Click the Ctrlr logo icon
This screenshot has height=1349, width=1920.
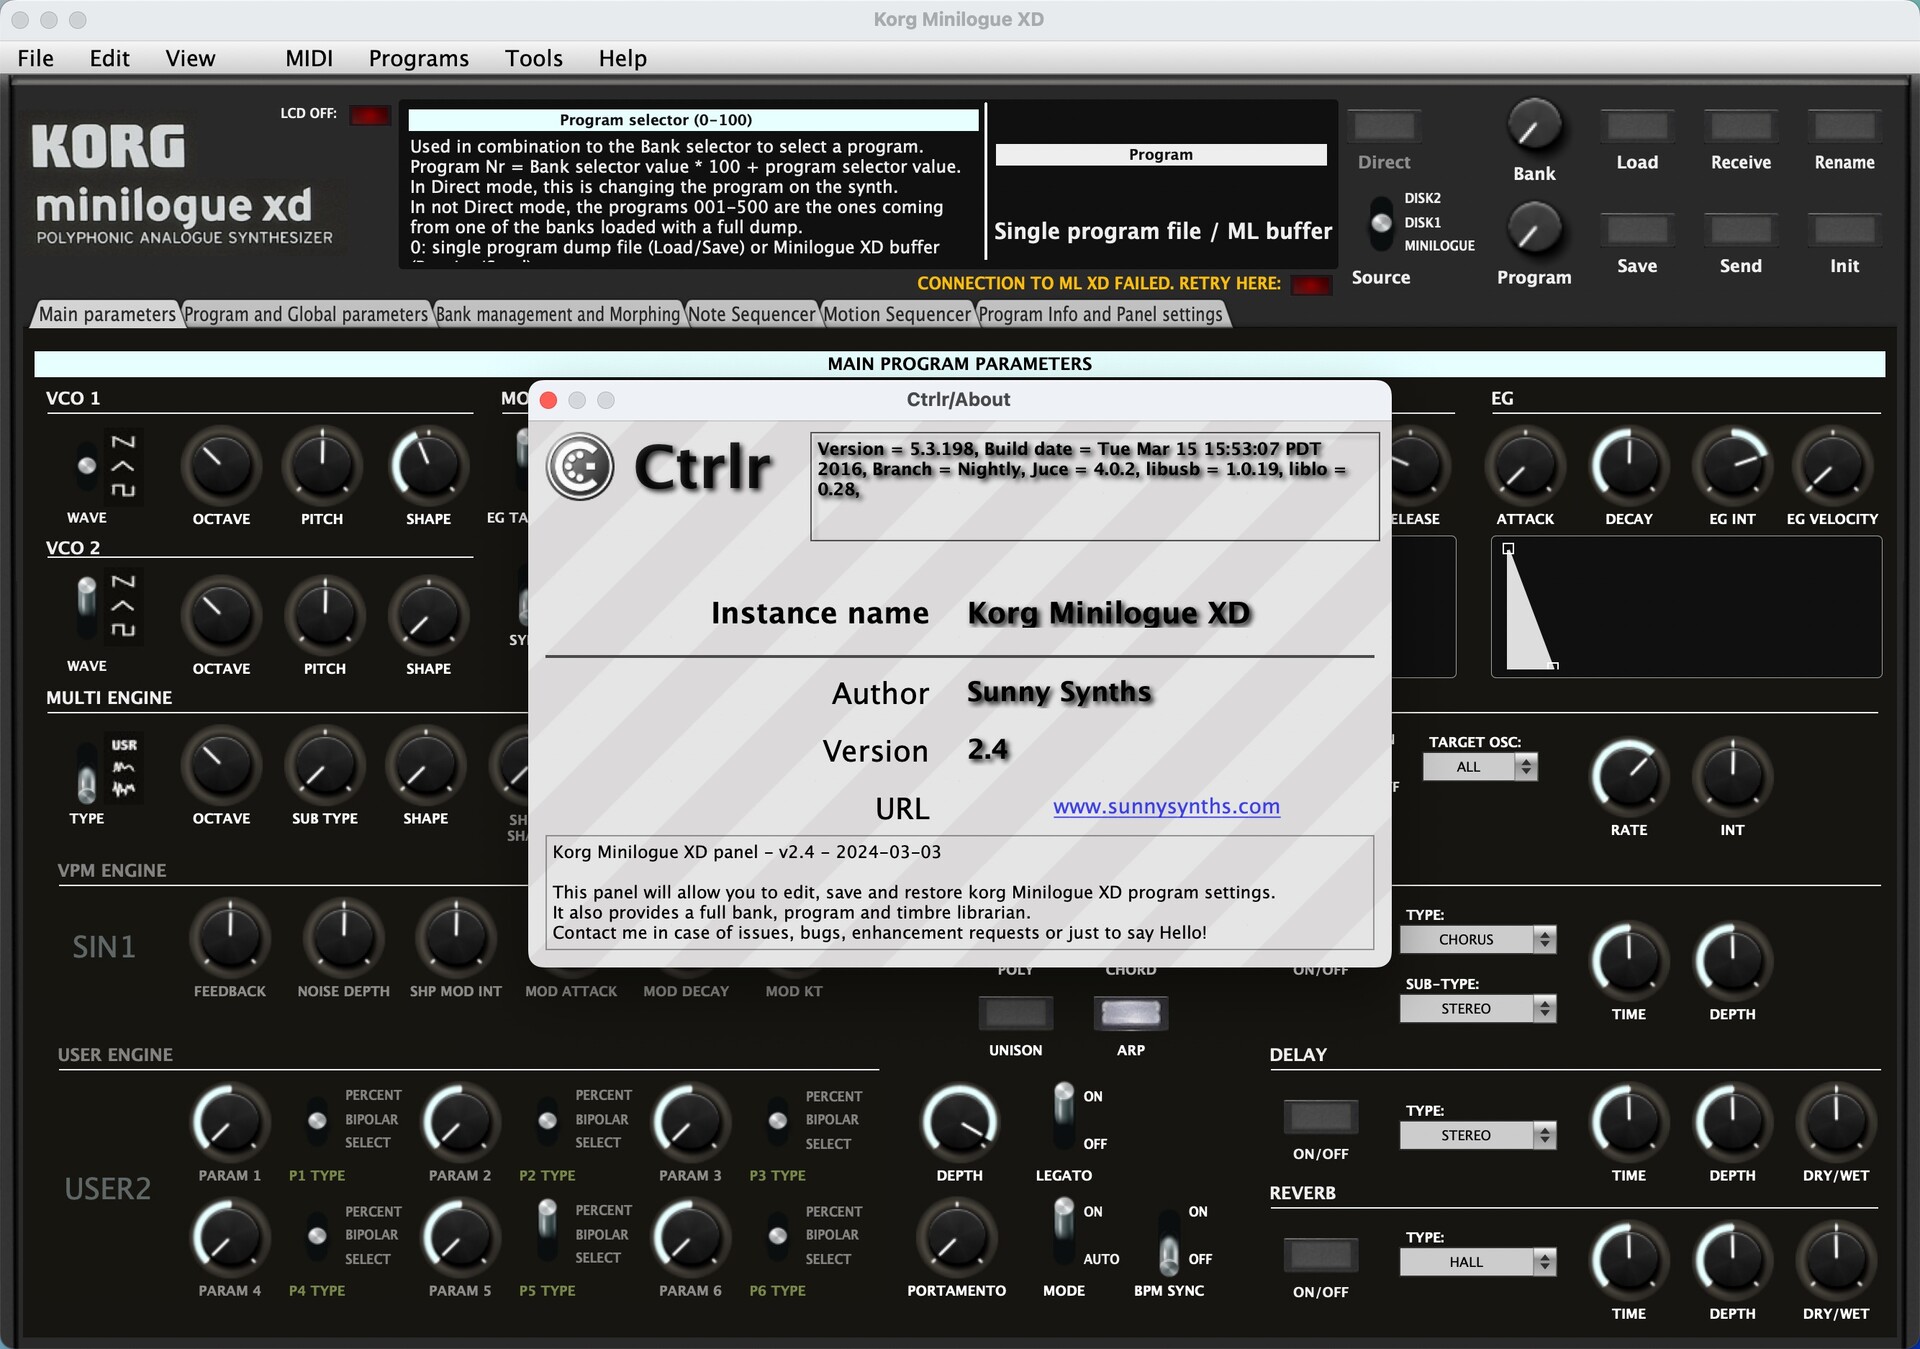point(580,467)
